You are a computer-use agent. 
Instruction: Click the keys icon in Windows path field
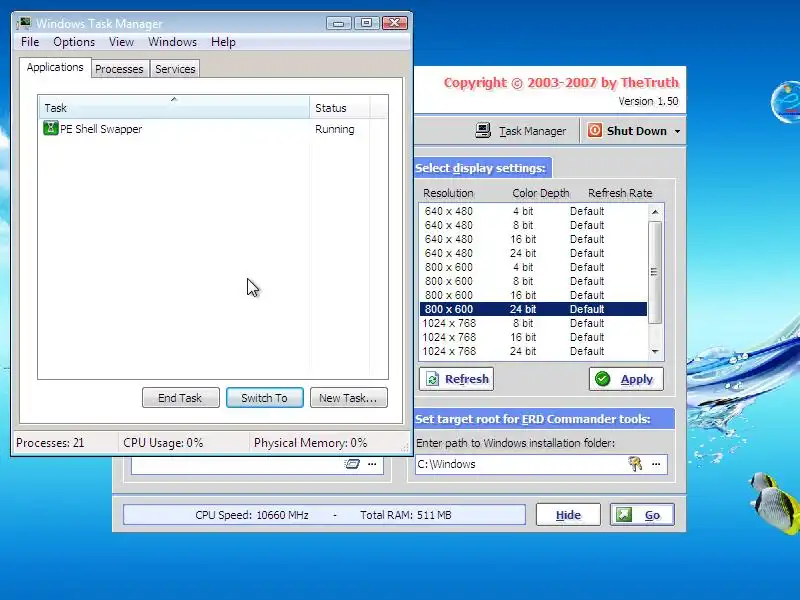635,464
